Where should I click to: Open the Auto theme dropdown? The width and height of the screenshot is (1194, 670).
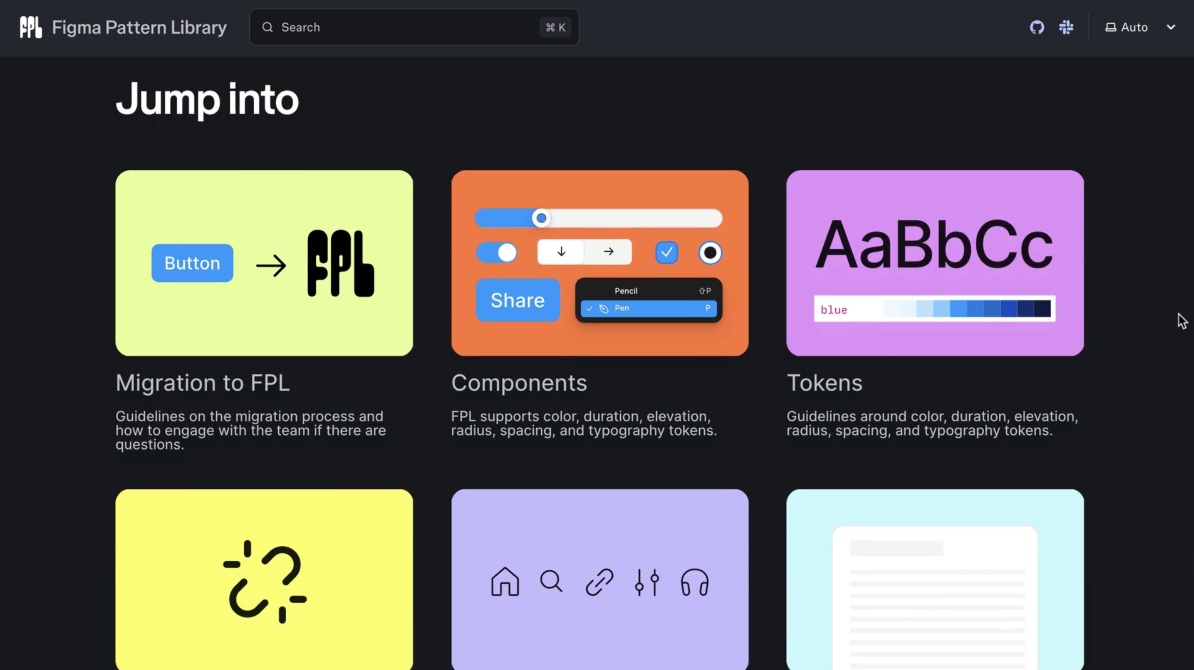pyautogui.click(x=1140, y=27)
